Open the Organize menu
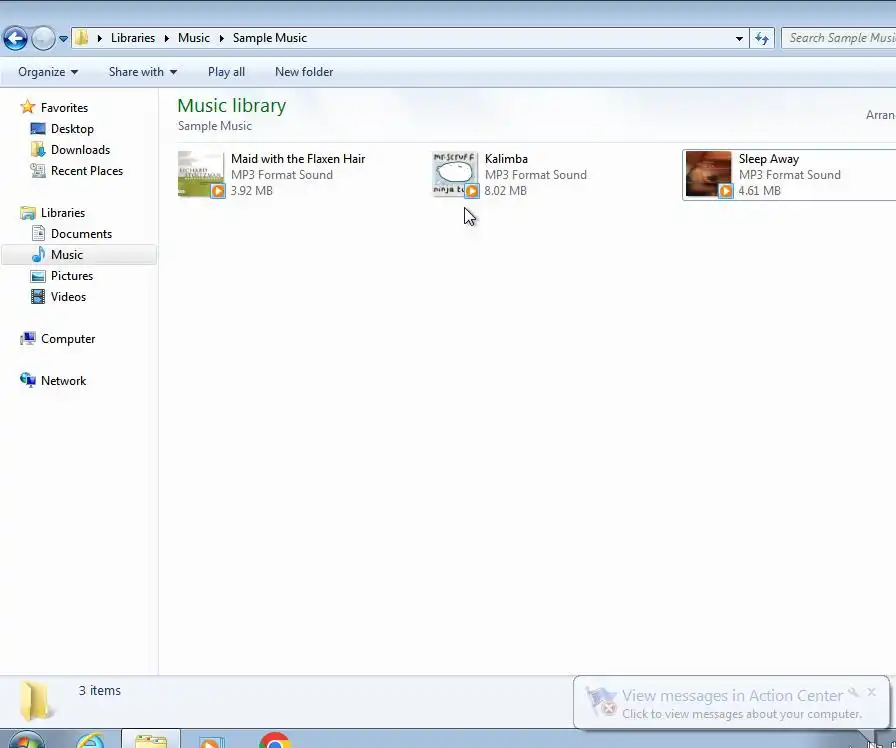This screenshot has width=896, height=748. tap(48, 72)
